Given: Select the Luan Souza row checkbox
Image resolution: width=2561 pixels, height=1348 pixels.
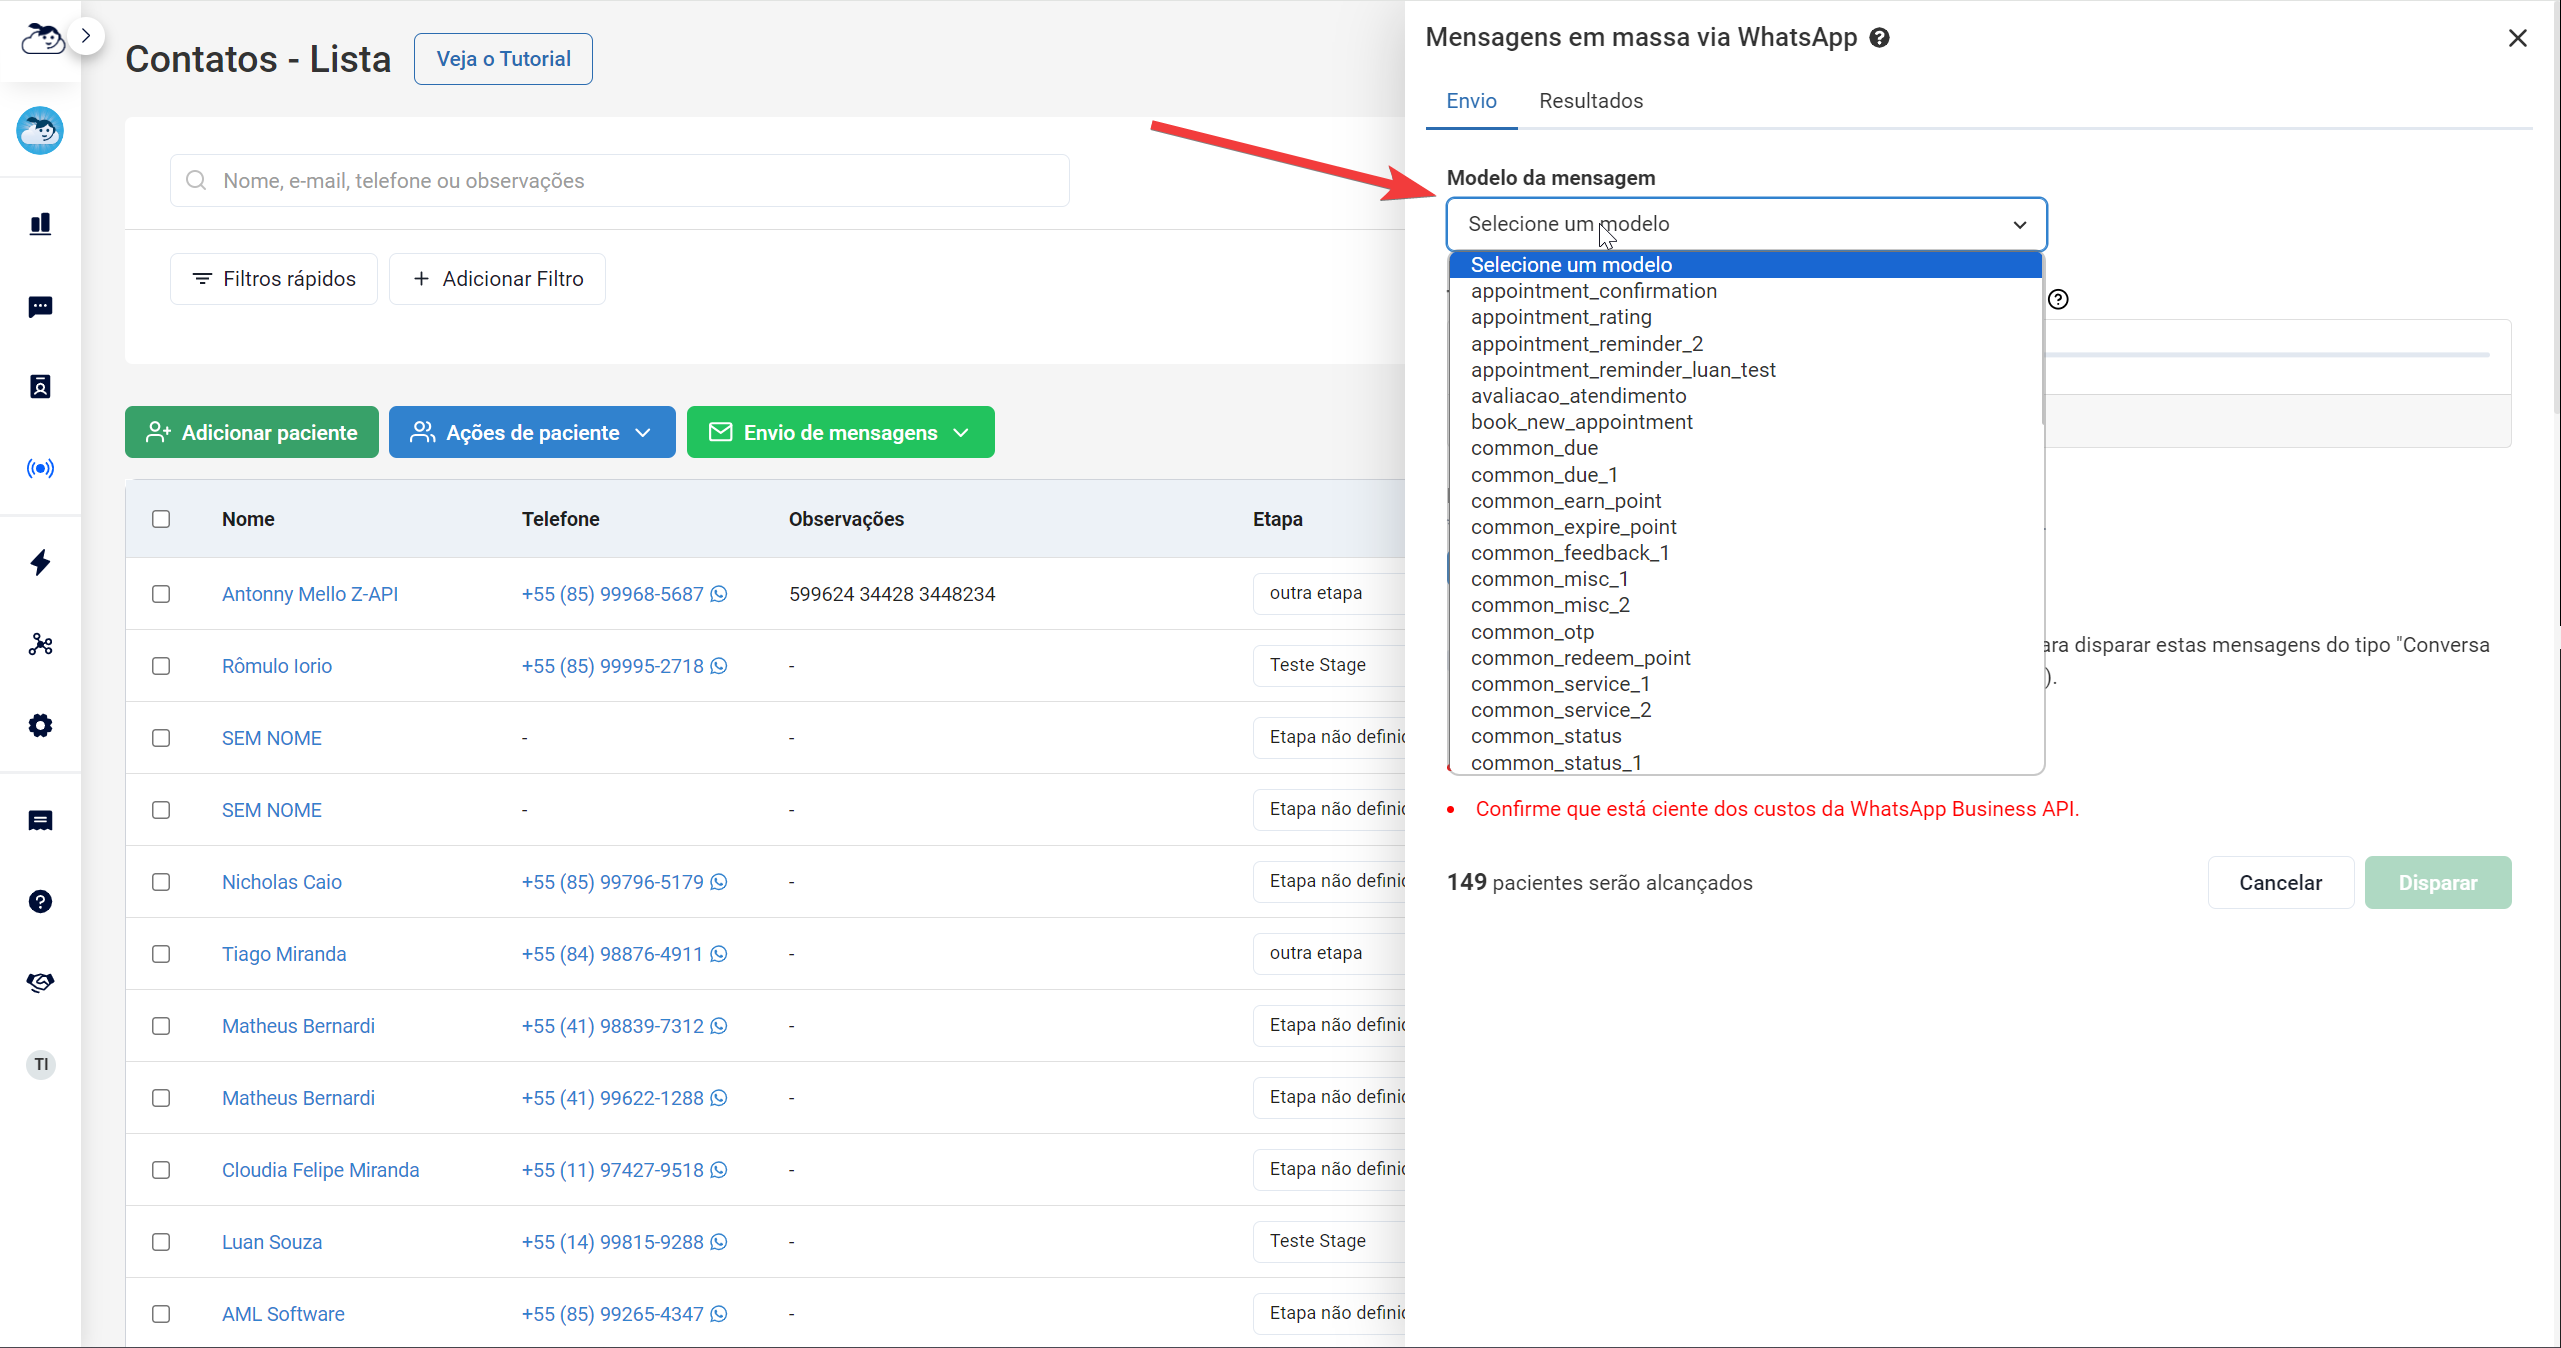Looking at the screenshot, I should pos(161,1242).
